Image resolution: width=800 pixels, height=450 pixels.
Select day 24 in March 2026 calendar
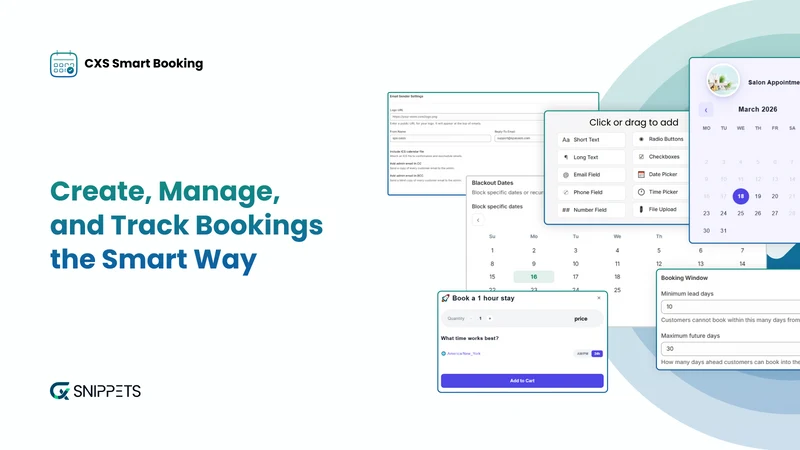point(723,213)
